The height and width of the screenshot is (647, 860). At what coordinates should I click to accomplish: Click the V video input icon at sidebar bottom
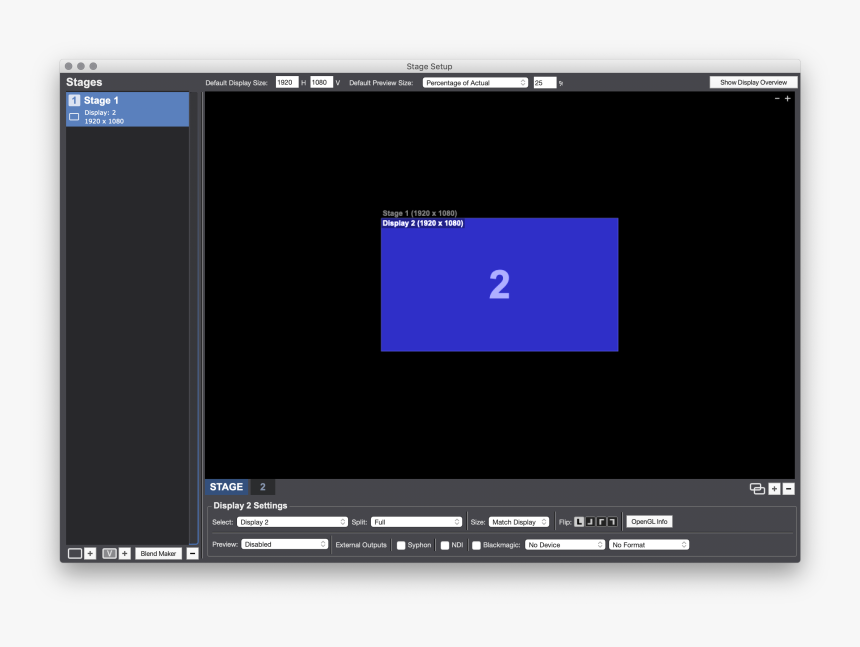[x=108, y=553]
